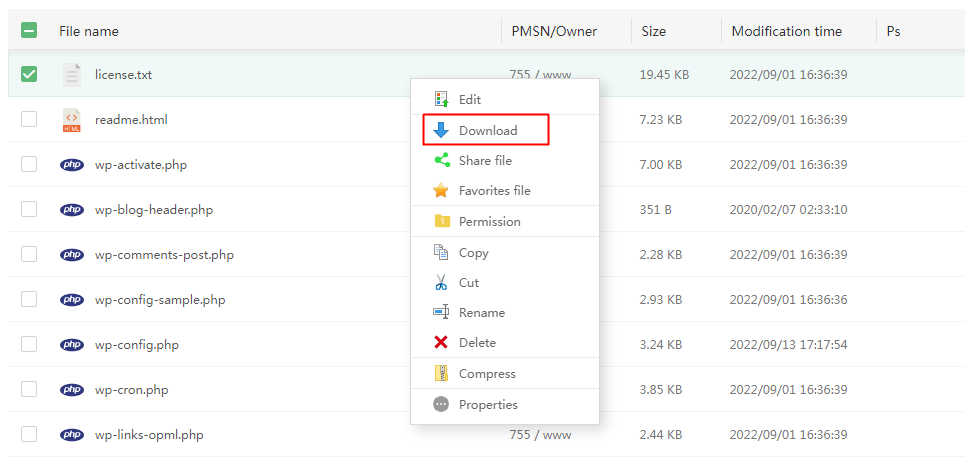The height and width of the screenshot is (461, 965).
Task: Choose Rename from the context menu
Action: (481, 312)
